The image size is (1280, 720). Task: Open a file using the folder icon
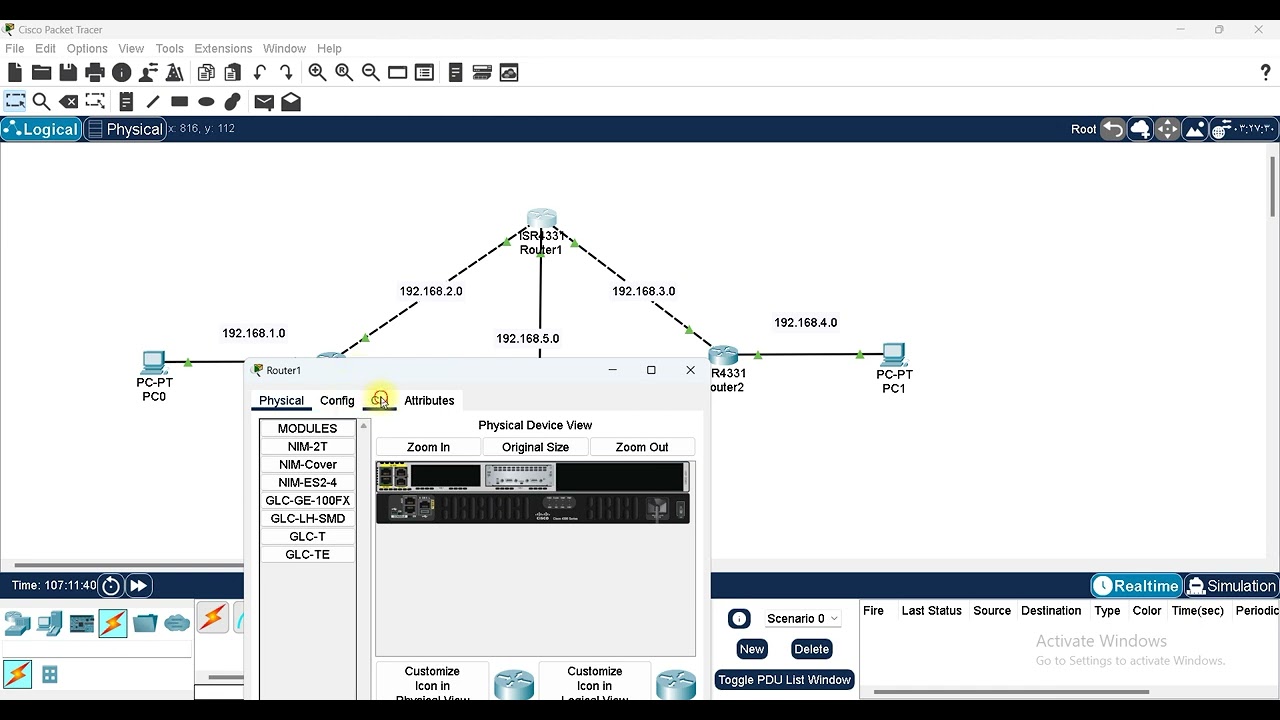pos(41,72)
